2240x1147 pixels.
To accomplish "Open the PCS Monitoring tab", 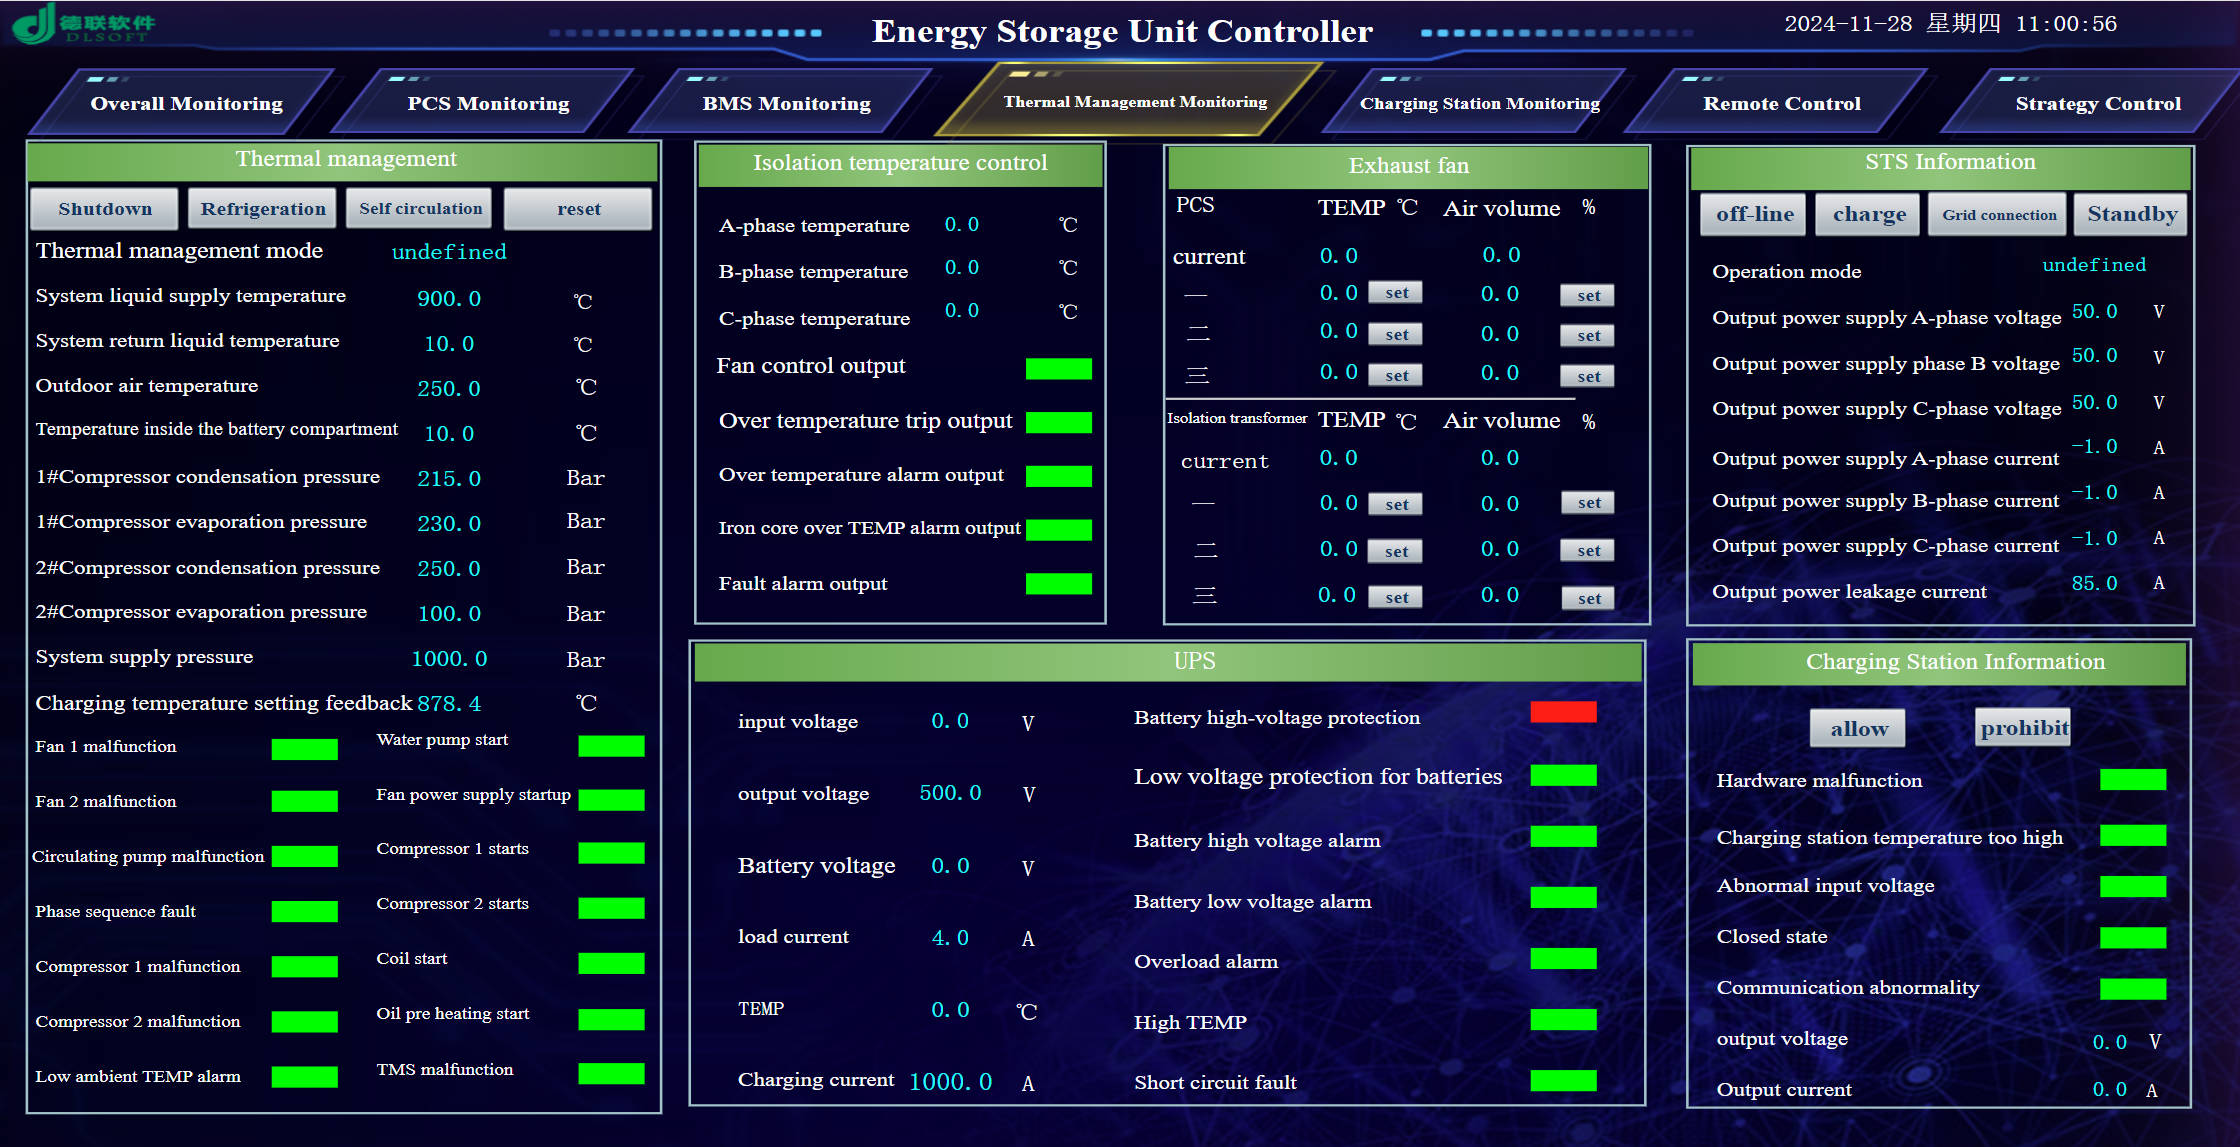I will click(489, 102).
